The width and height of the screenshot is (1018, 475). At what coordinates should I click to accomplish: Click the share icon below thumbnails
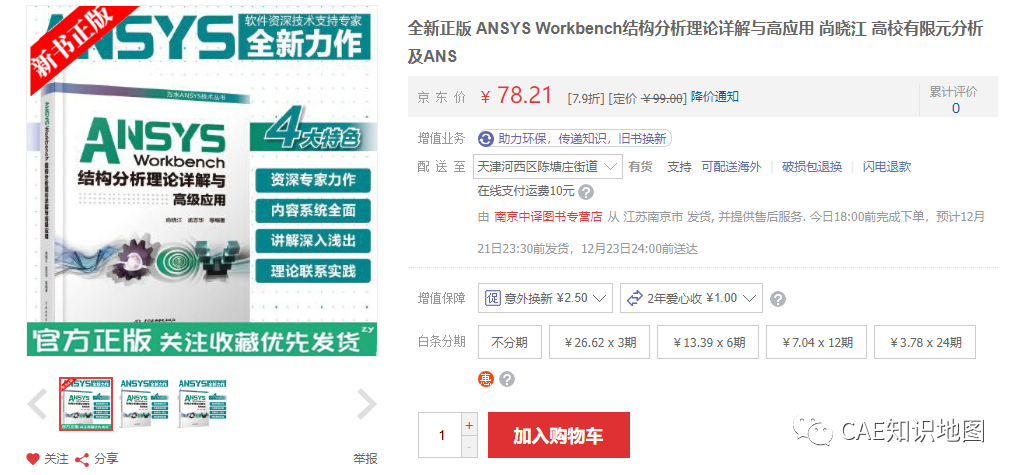[84, 459]
